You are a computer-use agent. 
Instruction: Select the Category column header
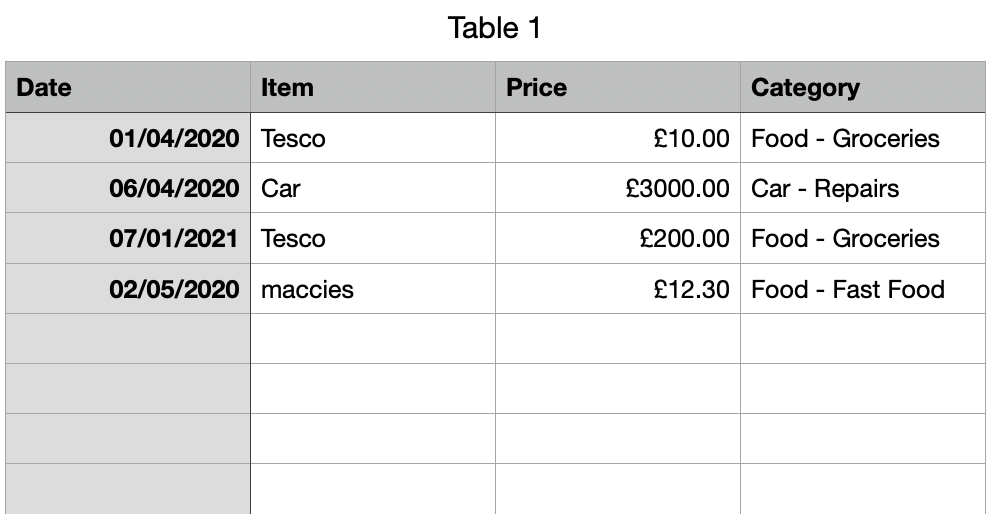(862, 88)
